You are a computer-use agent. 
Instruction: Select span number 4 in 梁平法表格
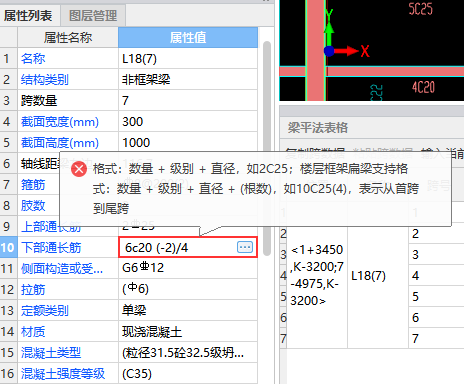click(x=415, y=276)
